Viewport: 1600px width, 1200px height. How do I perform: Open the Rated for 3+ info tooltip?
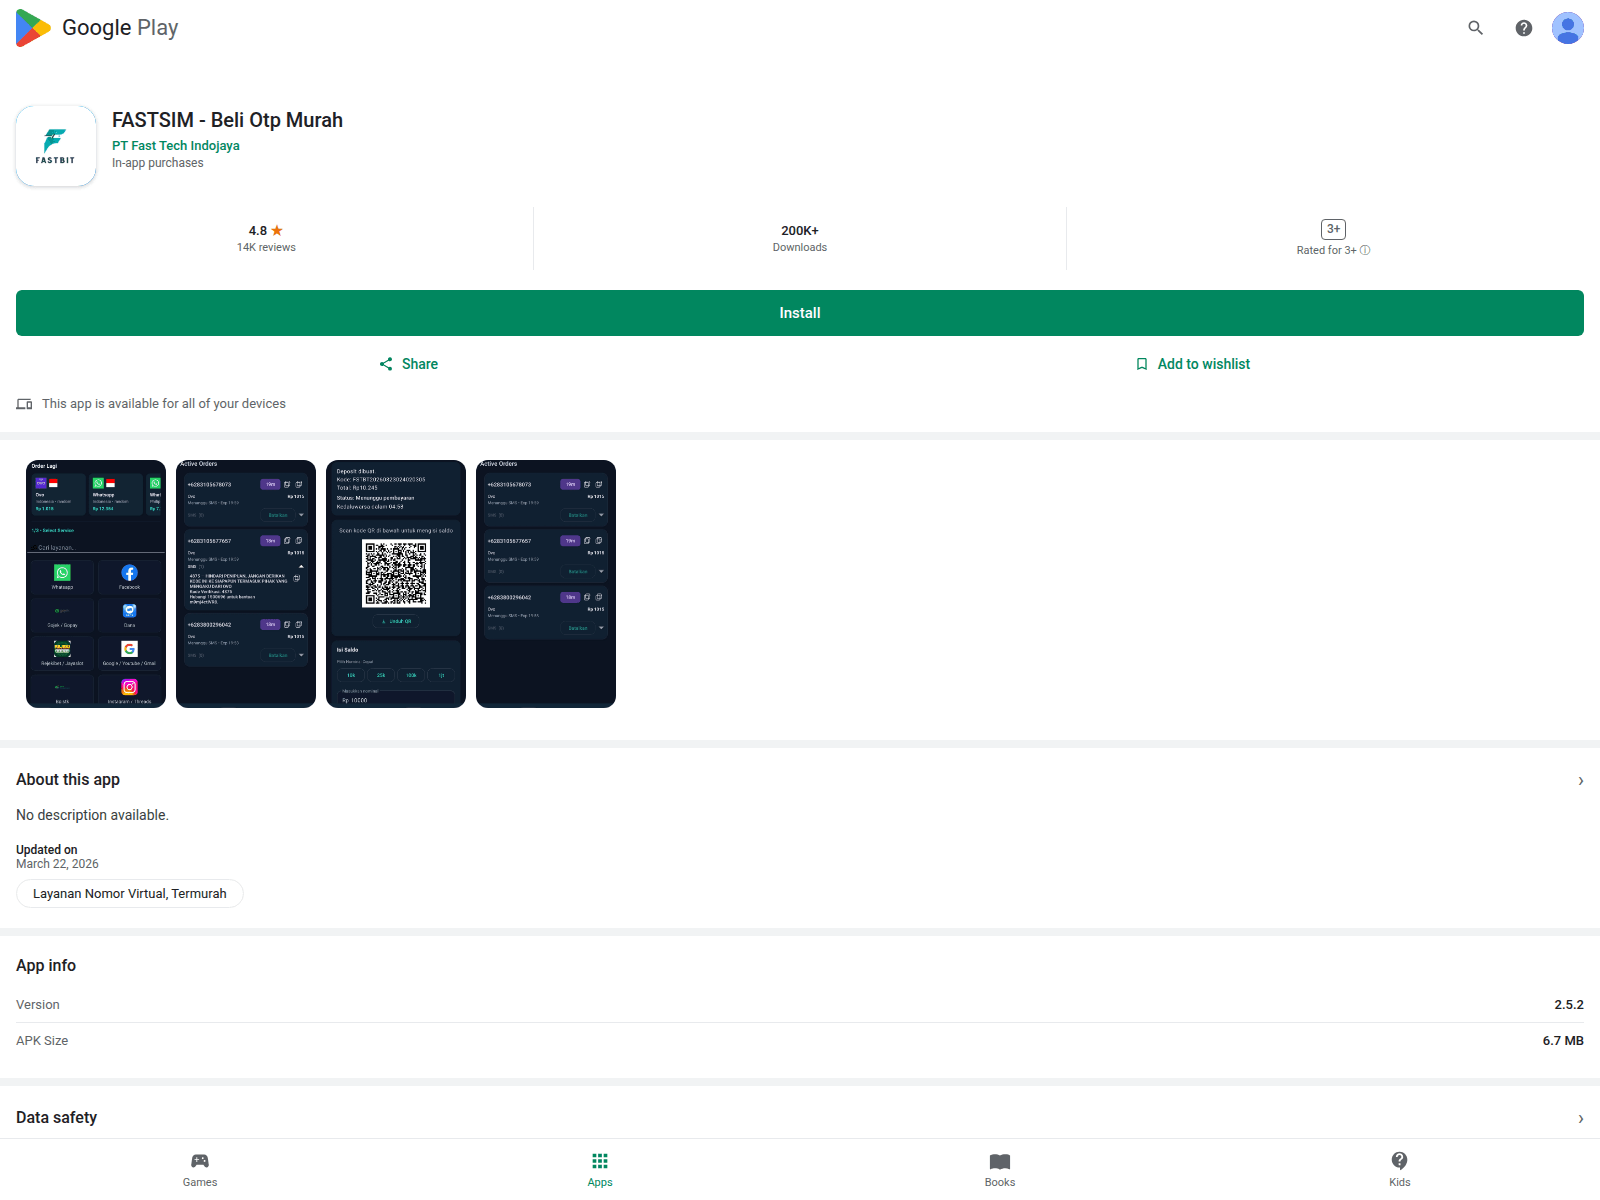pyautogui.click(x=1366, y=250)
